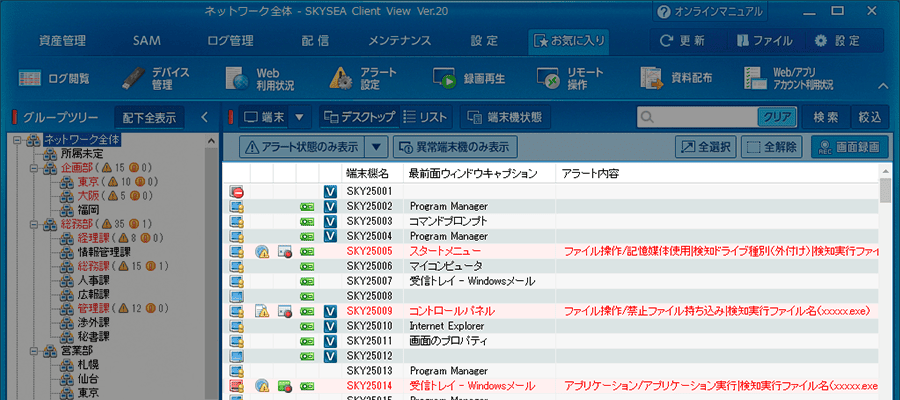Open アラート状態のみ表示 dropdown arrow
This screenshot has height=400, width=900.
(x=376, y=147)
